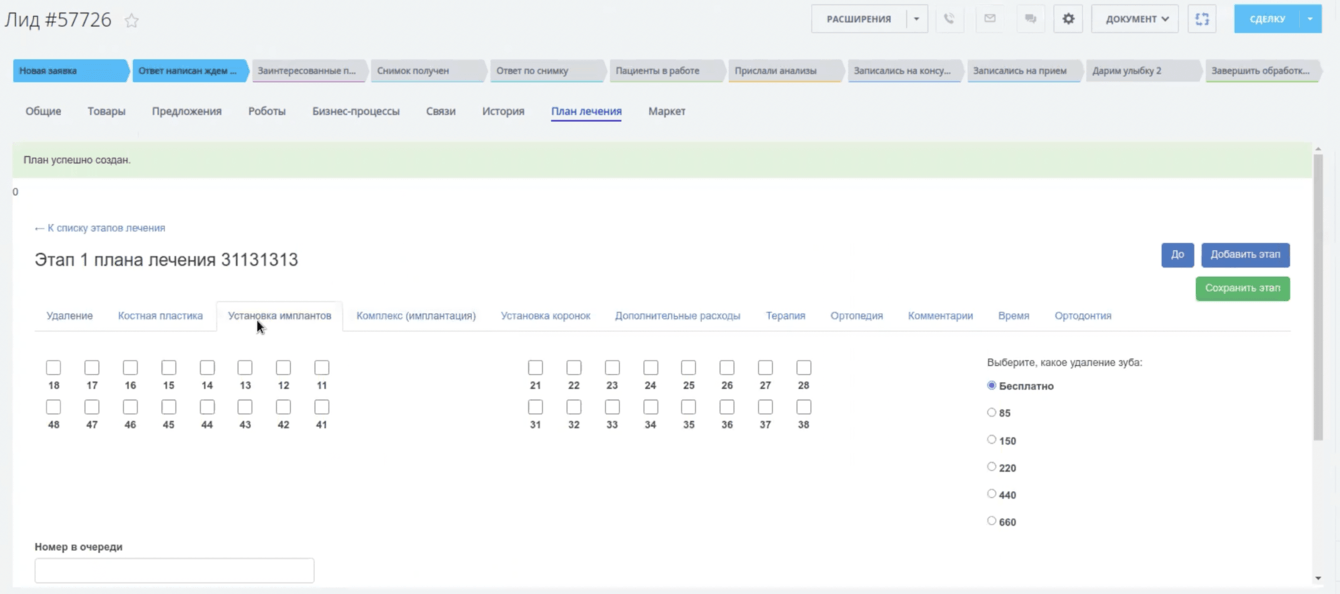Go back to К списку этапов лечения
Viewport: 1340px width, 594px height.
100,228
